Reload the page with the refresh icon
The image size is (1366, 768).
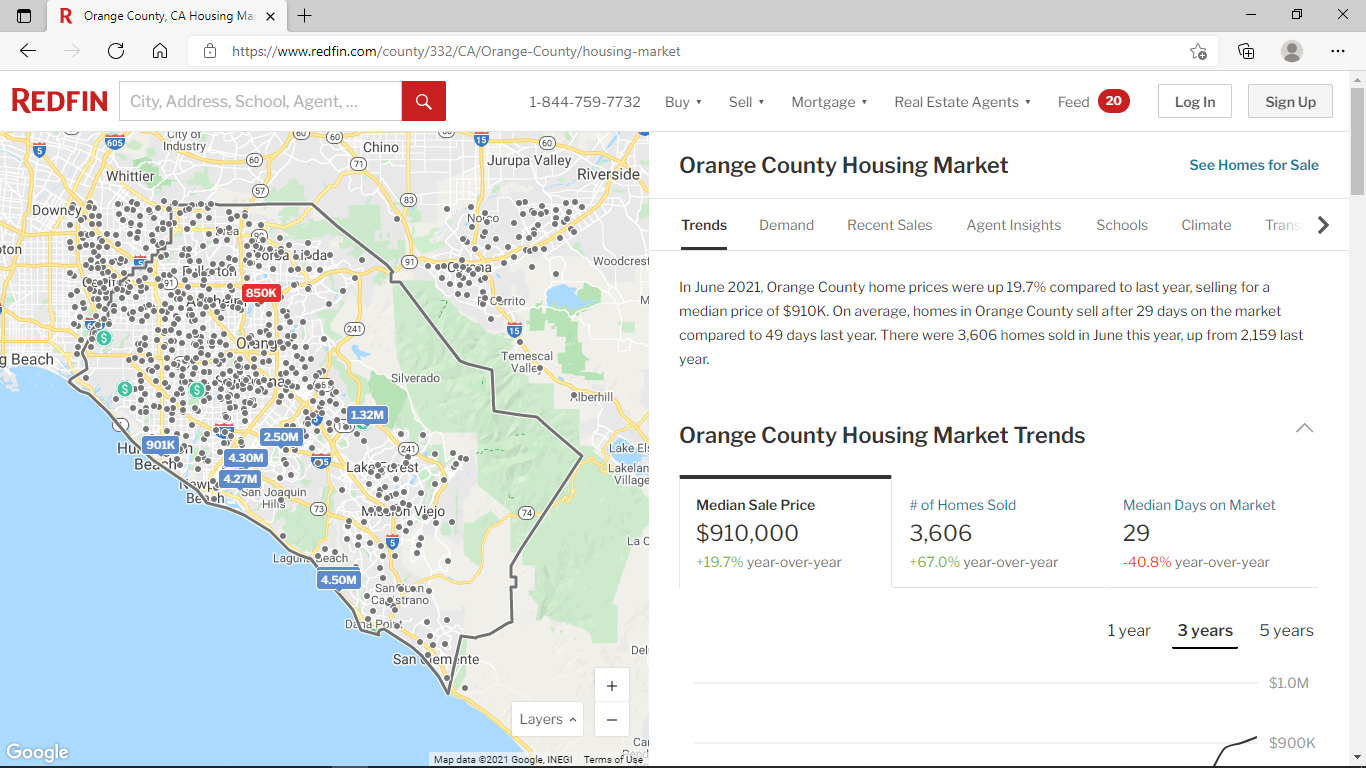tap(116, 51)
